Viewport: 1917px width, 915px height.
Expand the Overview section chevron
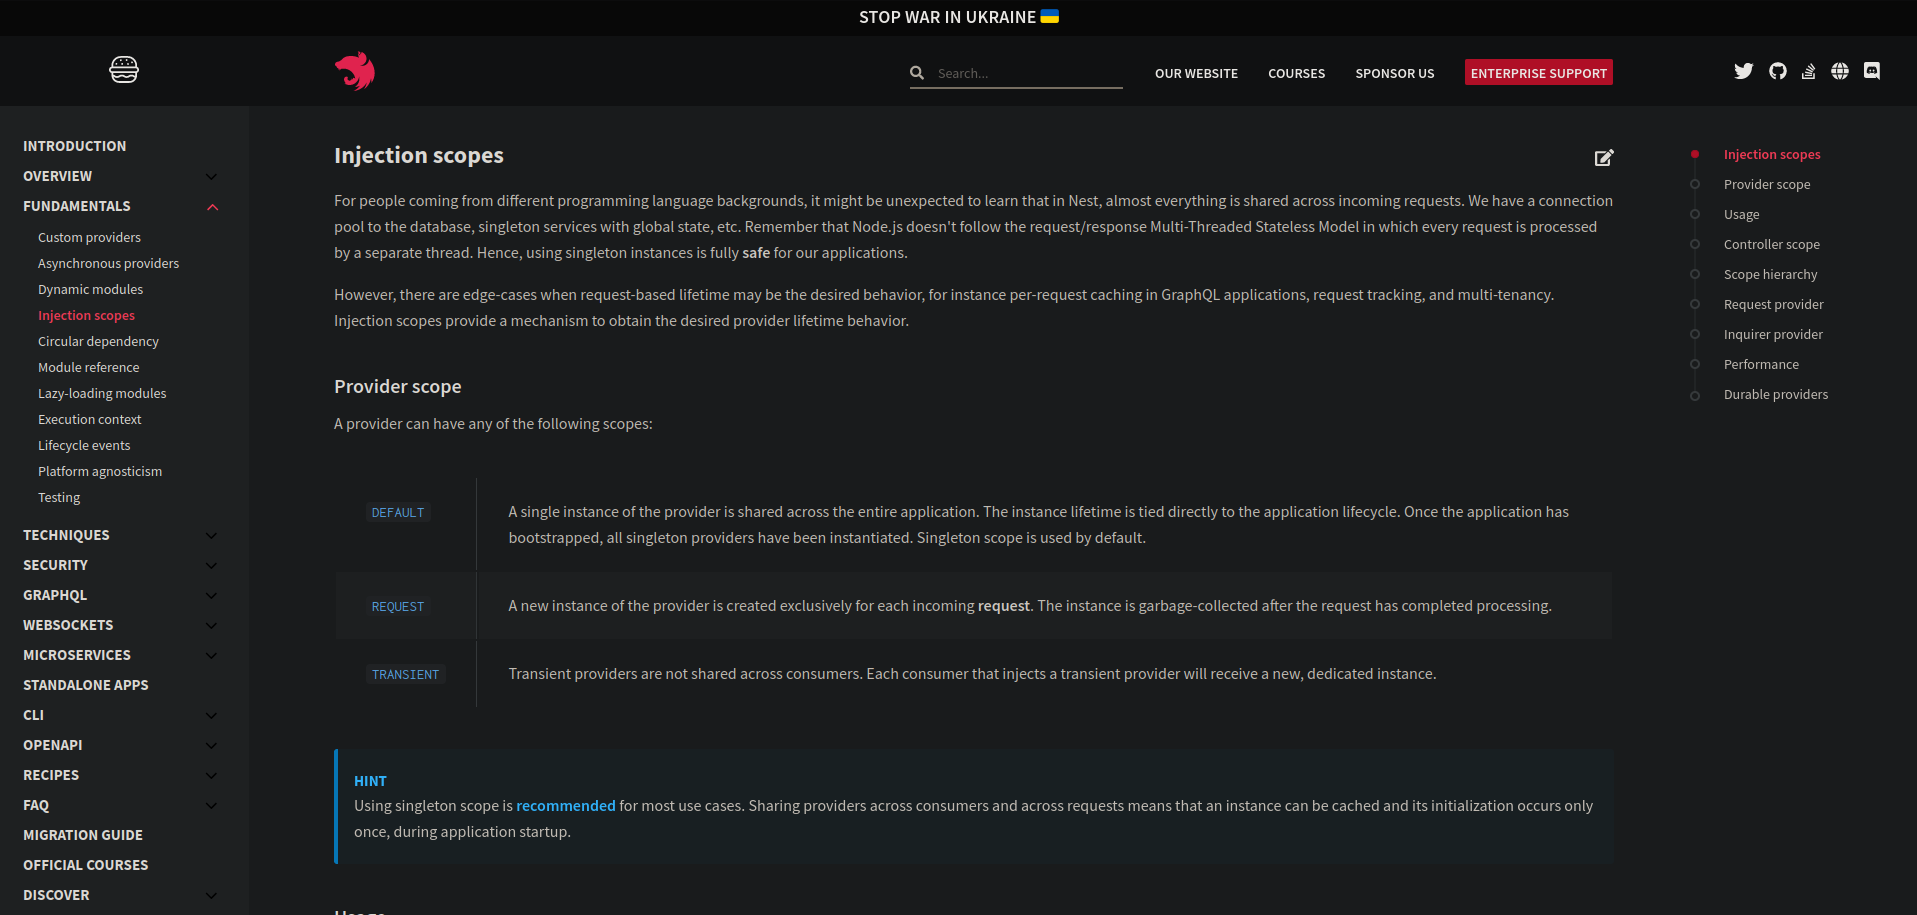pyautogui.click(x=211, y=177)
